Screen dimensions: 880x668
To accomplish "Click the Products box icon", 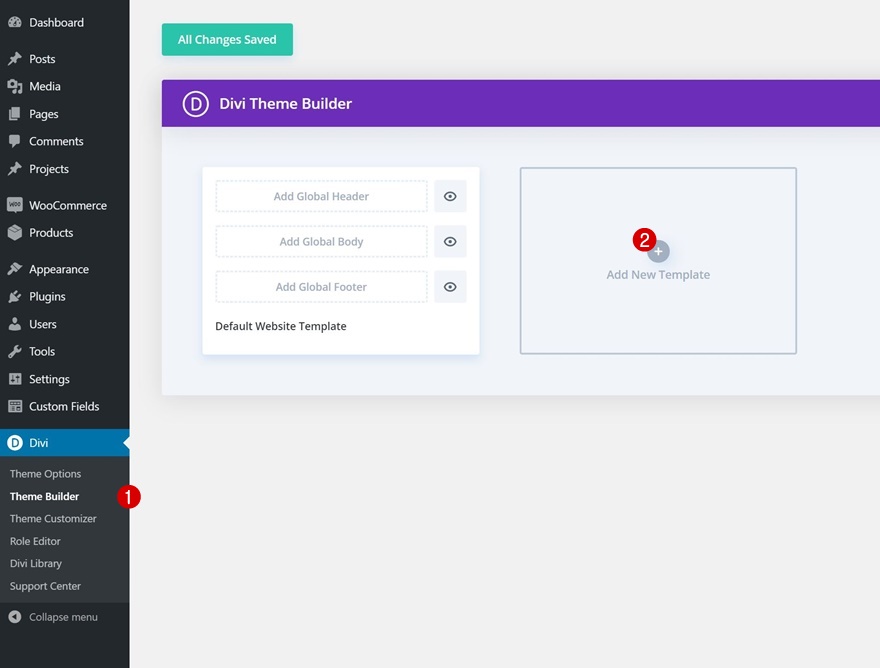I will 15,232.
